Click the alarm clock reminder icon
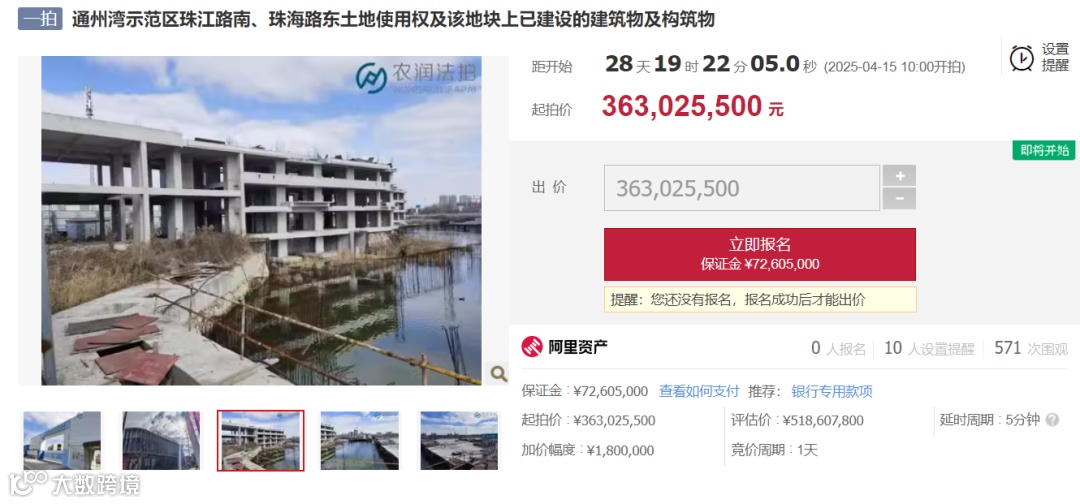 point(1021,58)
